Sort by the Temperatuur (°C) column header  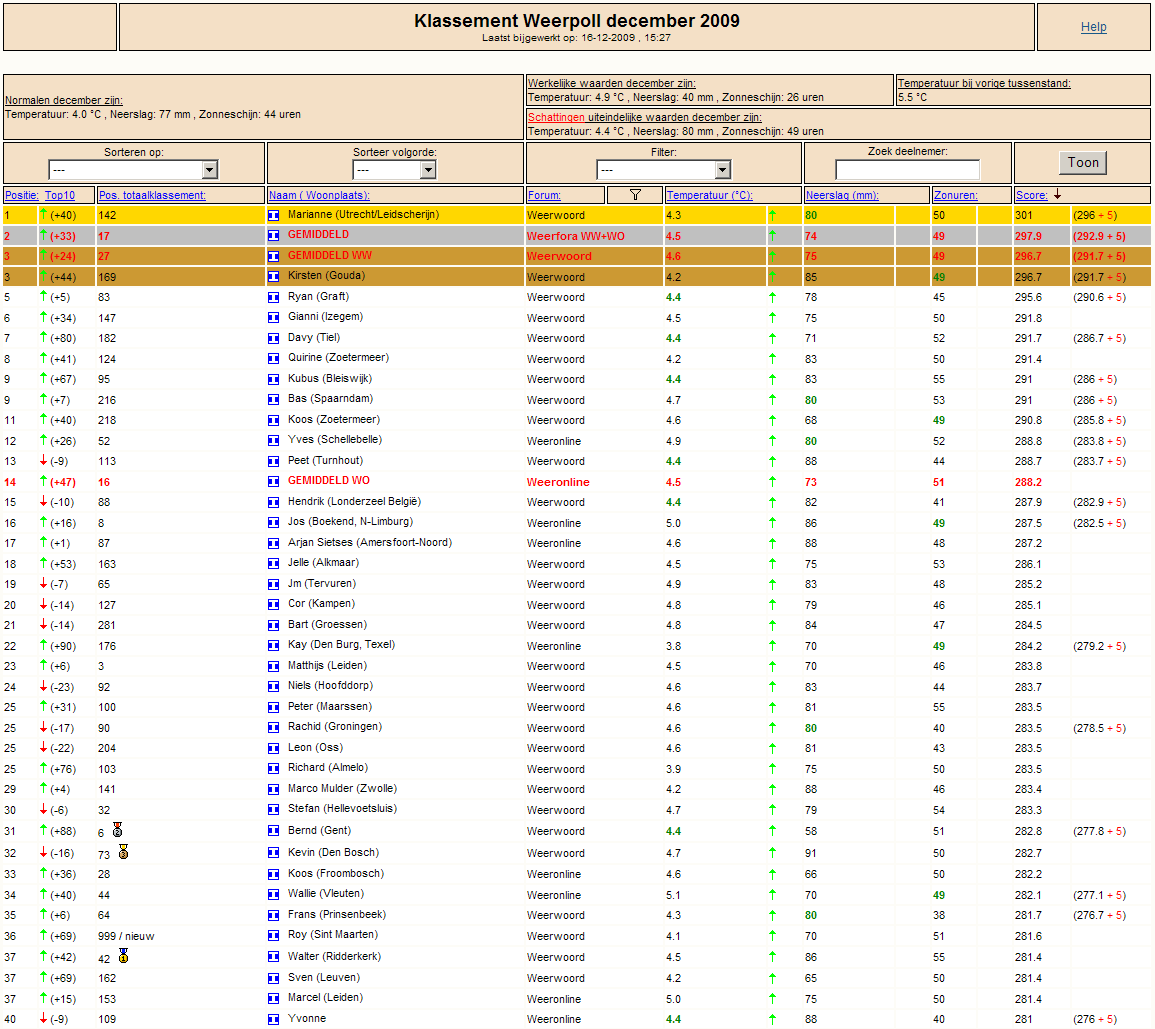[x=709, y=195]
